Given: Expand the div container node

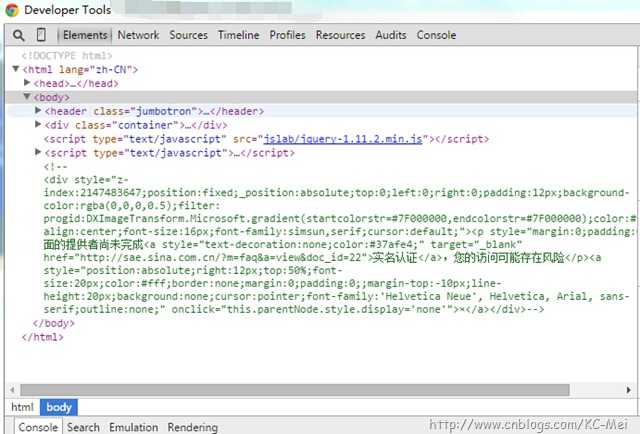Looking at the screenshot, I should (x=38, y=124).
